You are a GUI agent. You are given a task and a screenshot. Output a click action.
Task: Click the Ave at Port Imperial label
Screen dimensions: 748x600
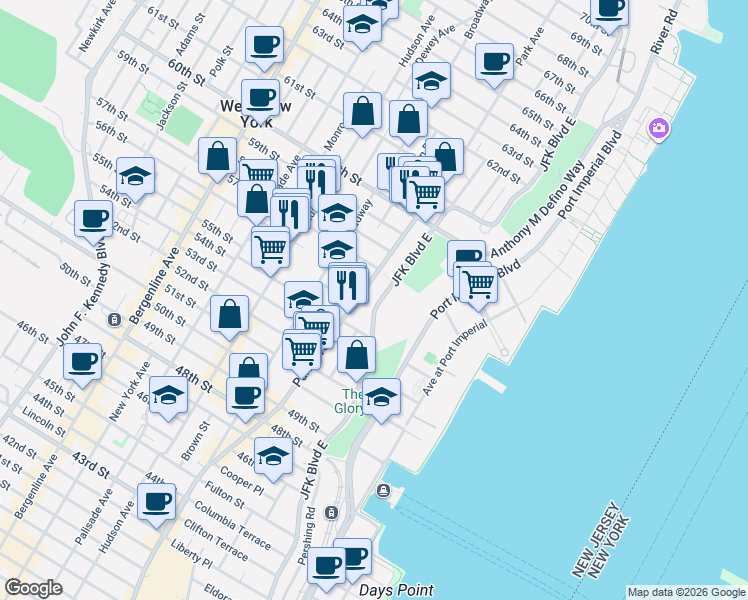pos(455,358)
